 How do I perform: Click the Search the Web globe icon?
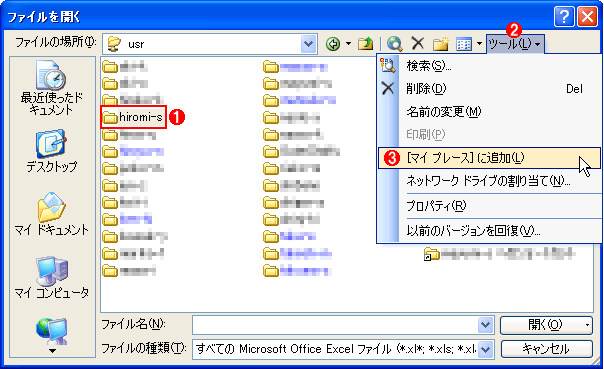point(394,44)
